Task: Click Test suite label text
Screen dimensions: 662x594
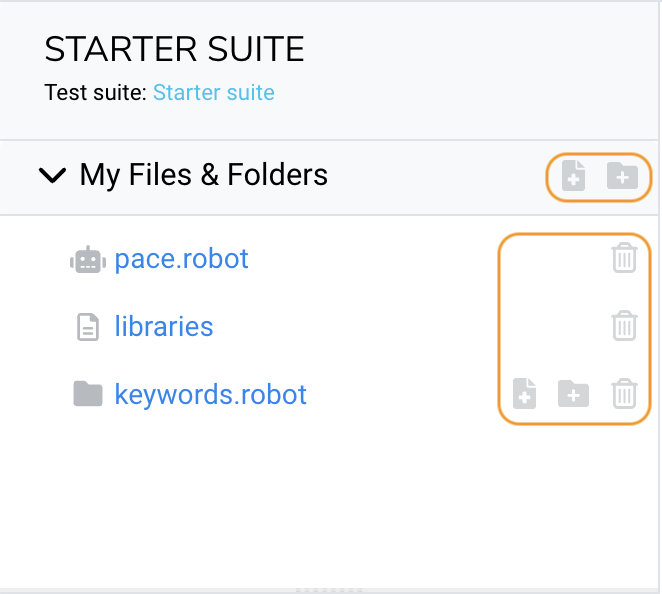Action: click(x=95, y=92)
